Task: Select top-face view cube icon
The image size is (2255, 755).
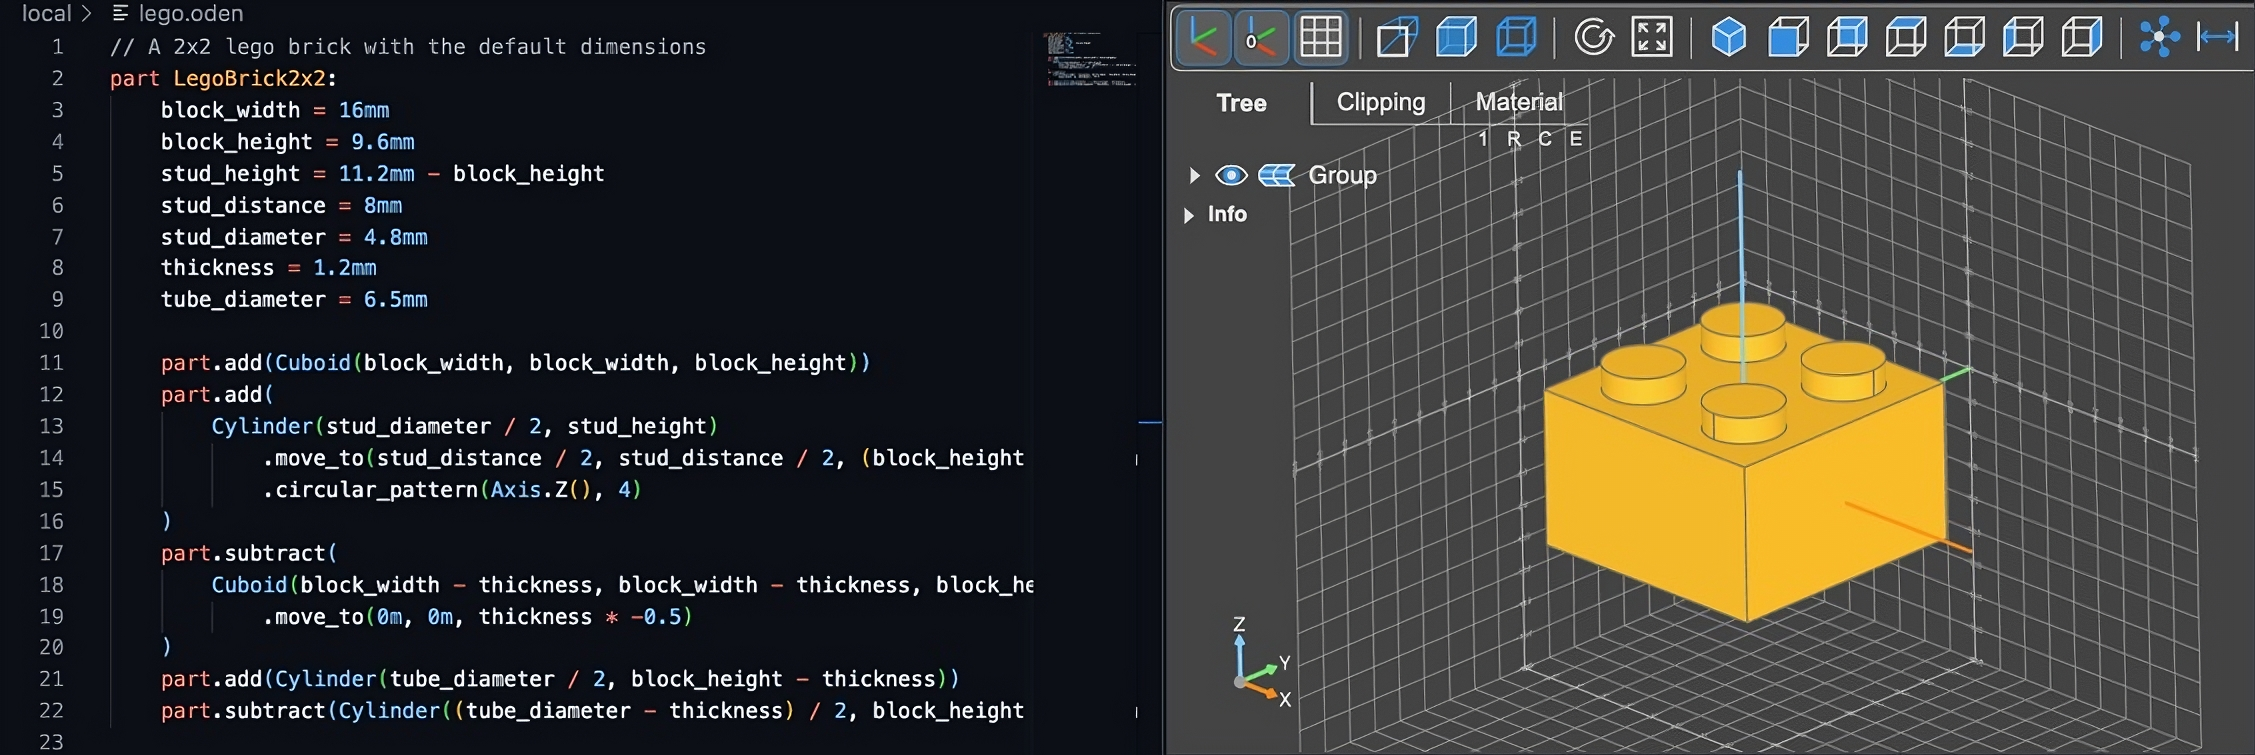Action: pyautogui.click(x=1906, y=38)
